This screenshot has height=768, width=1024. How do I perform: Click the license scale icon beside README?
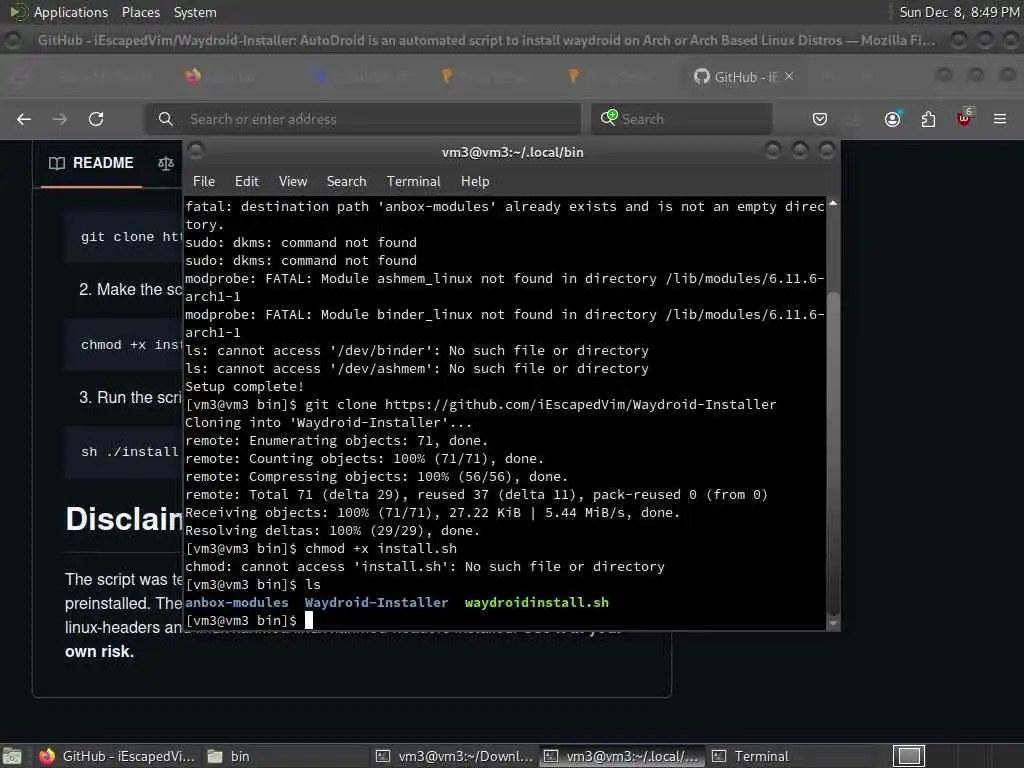166,163
